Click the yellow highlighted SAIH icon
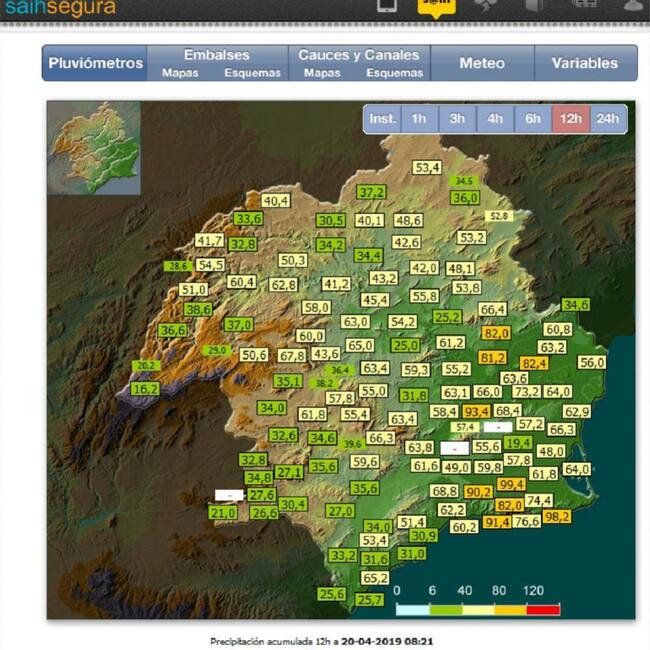650x650 pixels. point(435,5)
